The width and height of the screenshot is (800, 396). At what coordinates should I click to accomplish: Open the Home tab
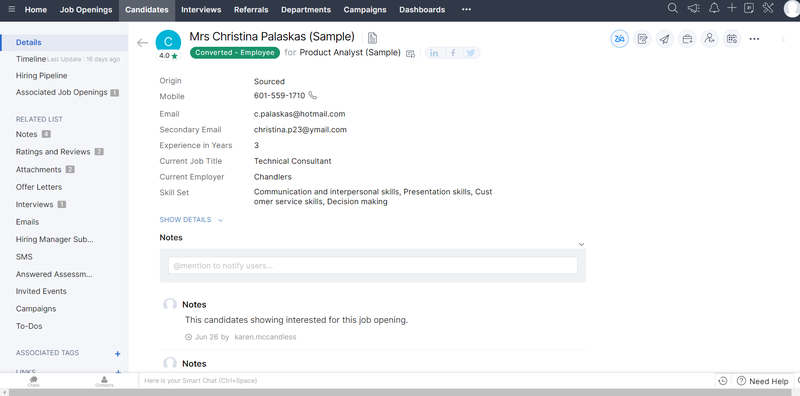(36, 10)
